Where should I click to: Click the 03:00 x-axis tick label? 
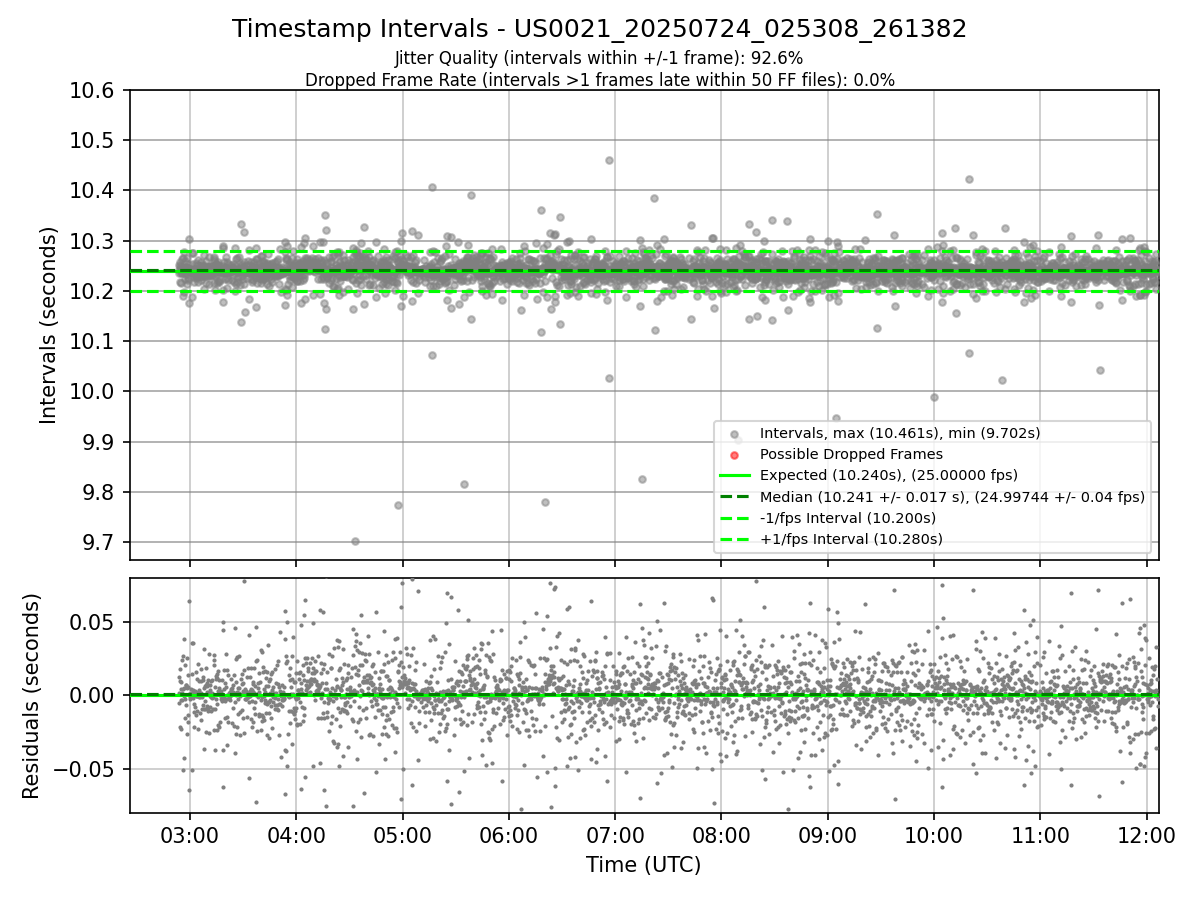pyautogui.click(x=190, y=834)
